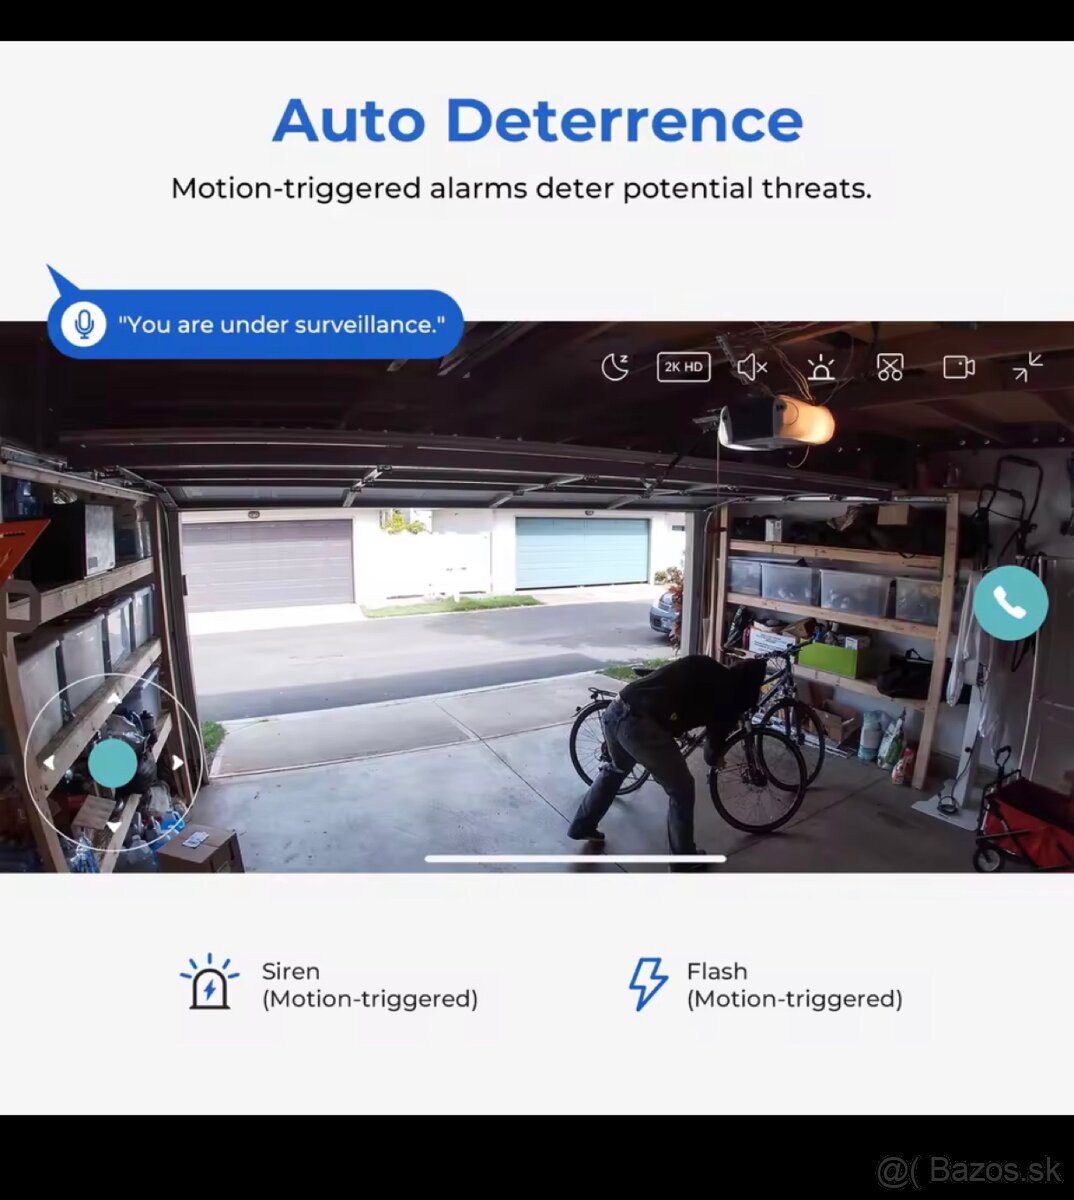
Task: Click the "You are under surveillance." message
Action: click(x=290, y=325)
